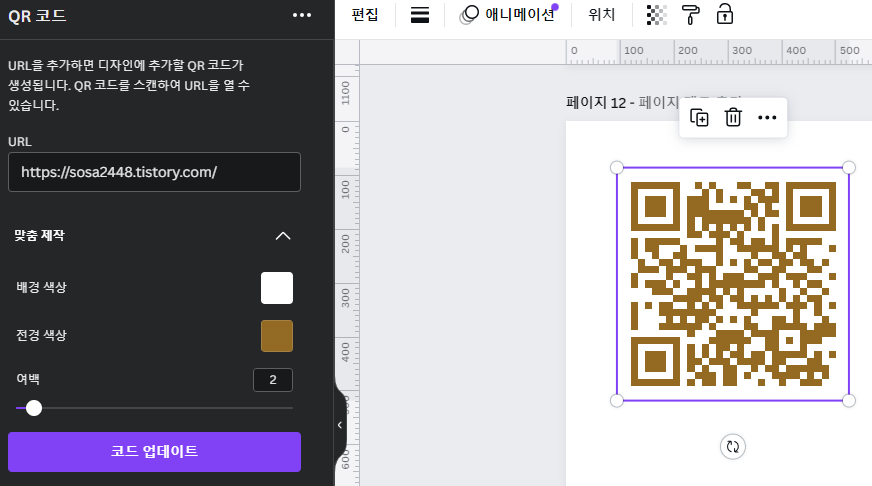The height and width of the screenshot is (486, 872).
Task: Open QR code panel more options menu
Action: tap(302, 15)
